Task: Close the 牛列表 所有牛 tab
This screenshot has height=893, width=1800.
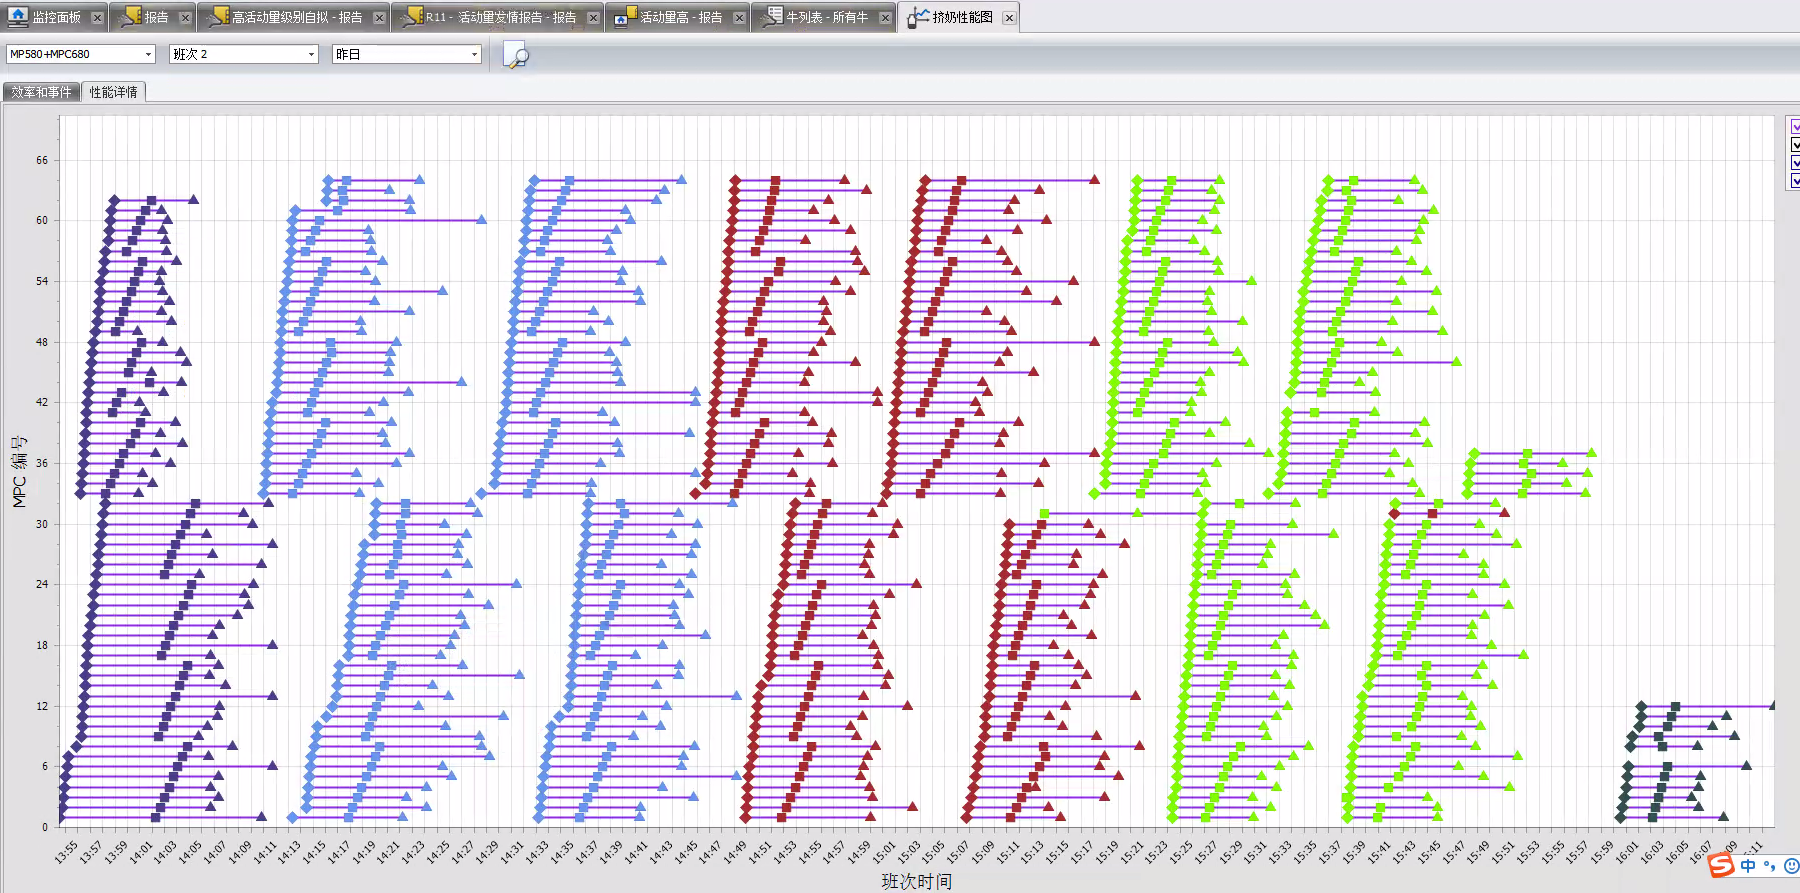Action: (885, 18)
